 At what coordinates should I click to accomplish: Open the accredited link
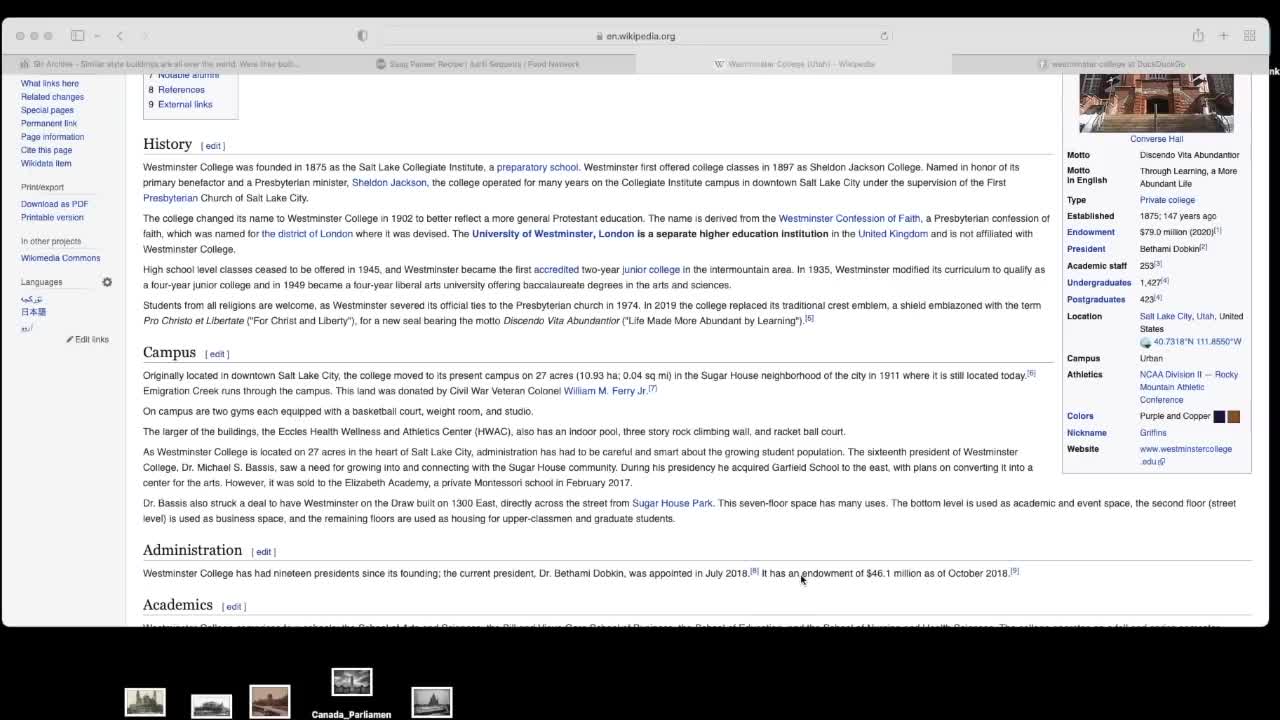556,269
